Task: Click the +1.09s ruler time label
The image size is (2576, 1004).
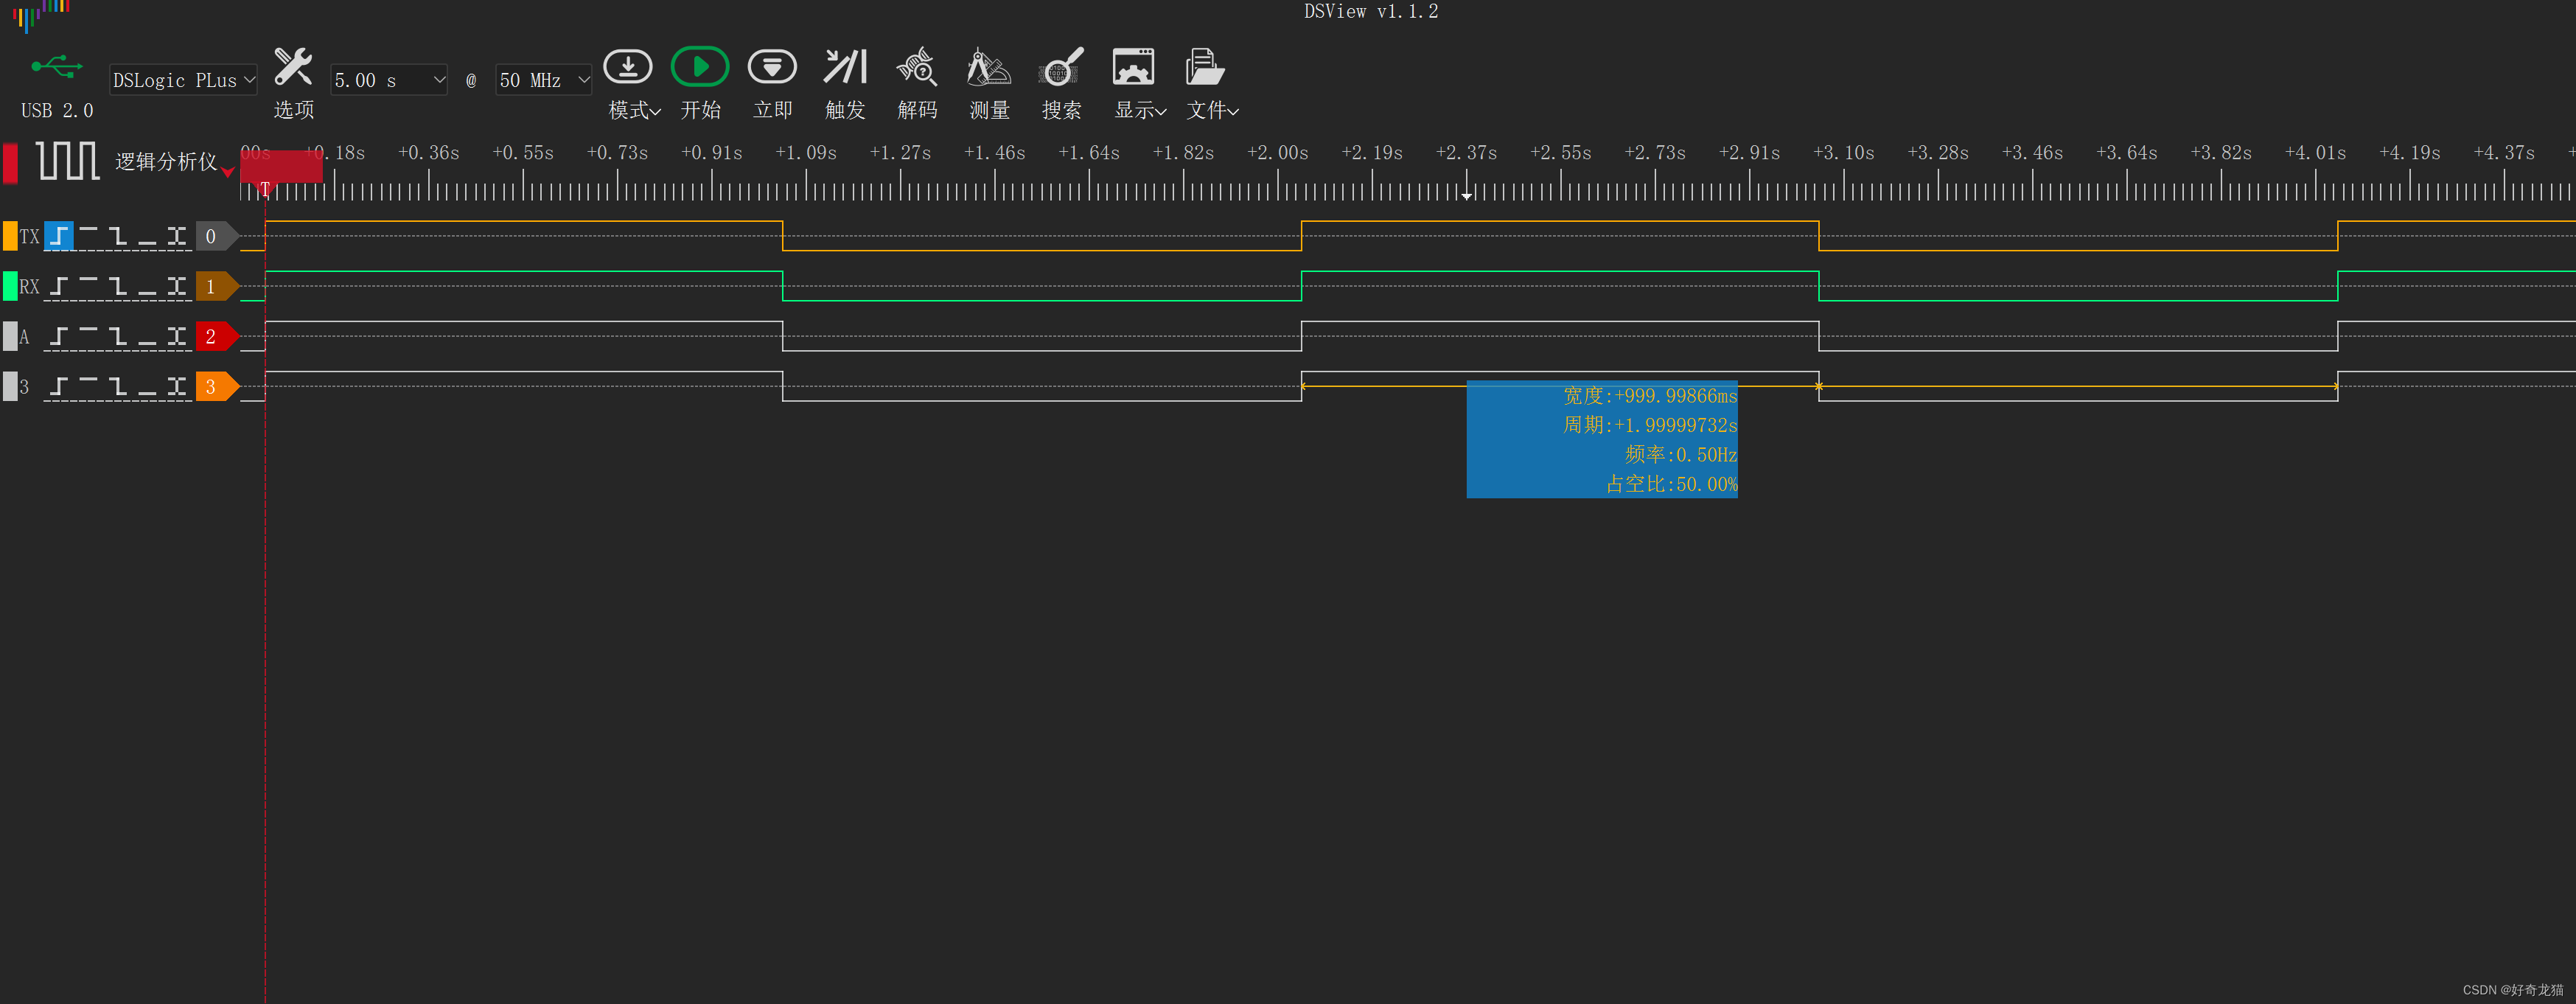Action: point(806,153)
